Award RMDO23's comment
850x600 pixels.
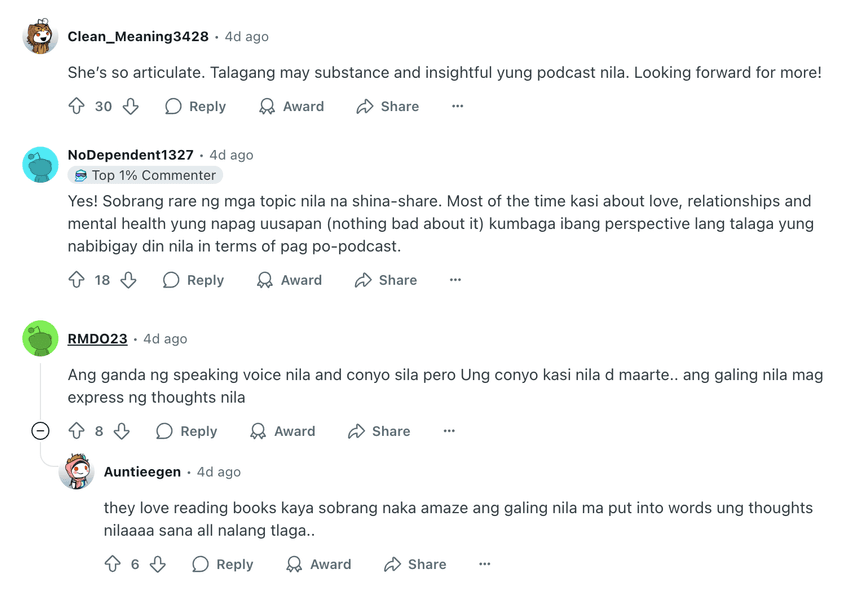(x=283, y=431)
